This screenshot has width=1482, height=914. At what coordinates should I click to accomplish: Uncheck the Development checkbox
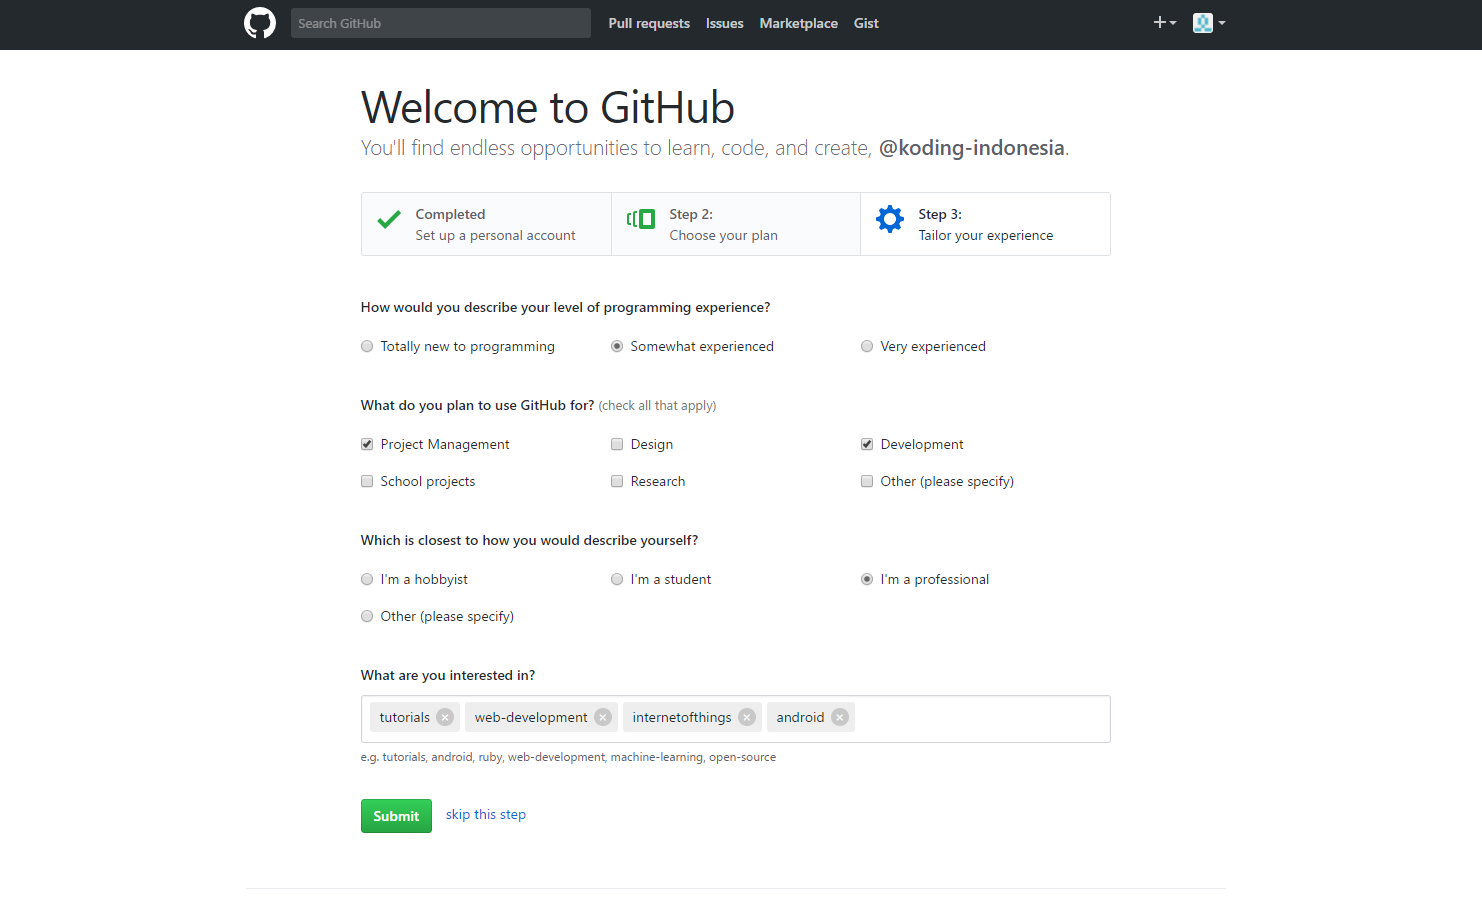[867, 444]
